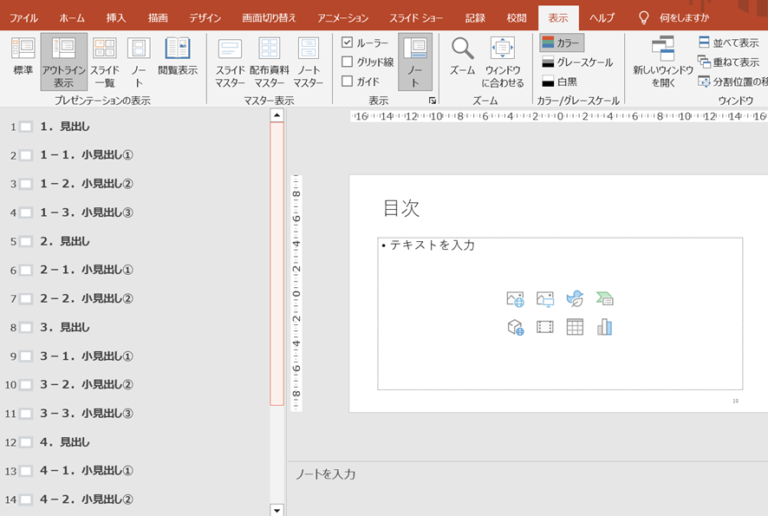Insert picture from file icon in placeholder
The image size is (768, 516).
(x=545, y=299)
